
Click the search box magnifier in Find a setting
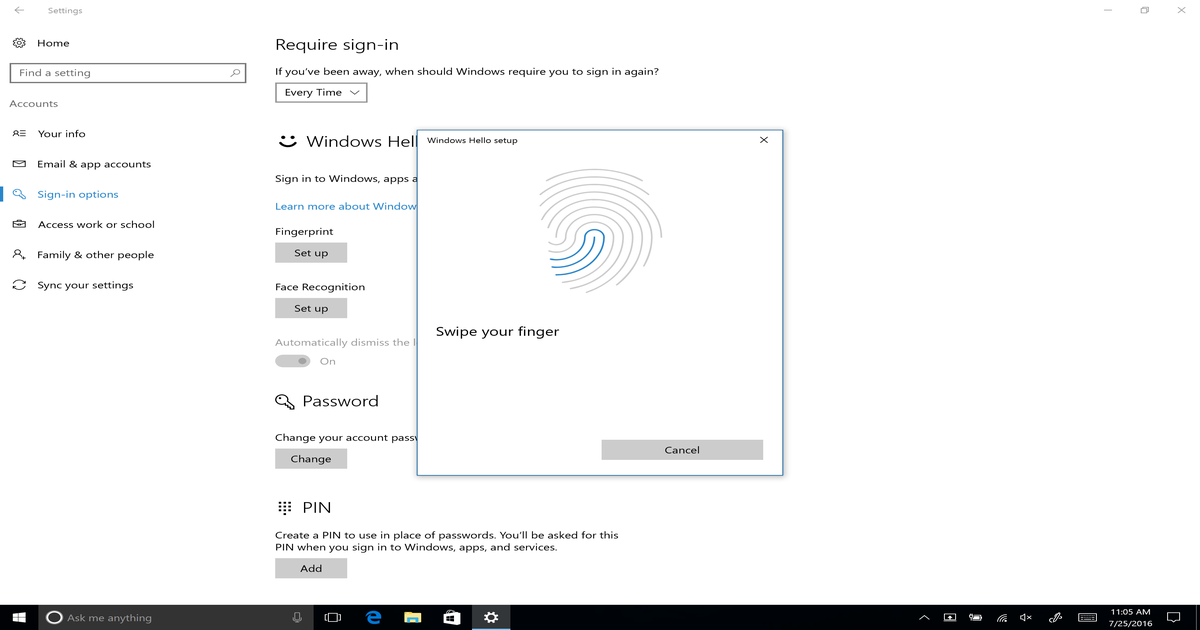pyautogui.click(x=233, y=72)
